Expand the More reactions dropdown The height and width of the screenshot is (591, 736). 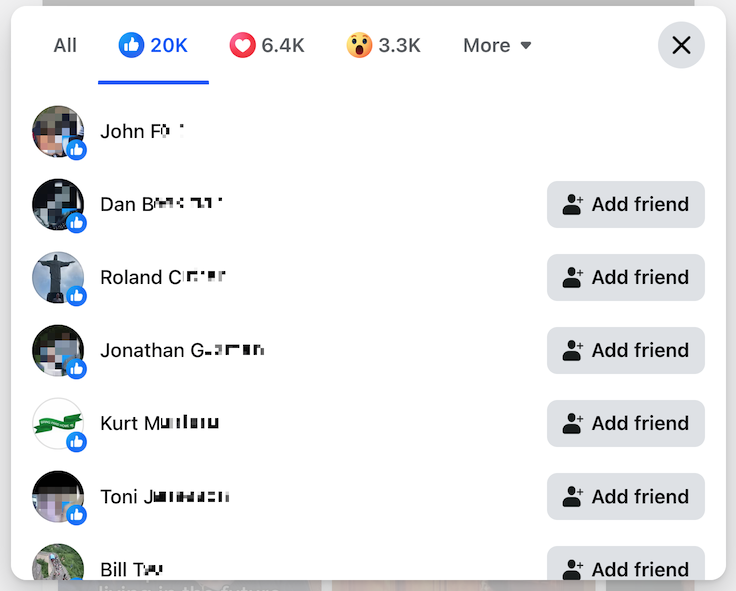pyautogui.click(x=497, y=46)
